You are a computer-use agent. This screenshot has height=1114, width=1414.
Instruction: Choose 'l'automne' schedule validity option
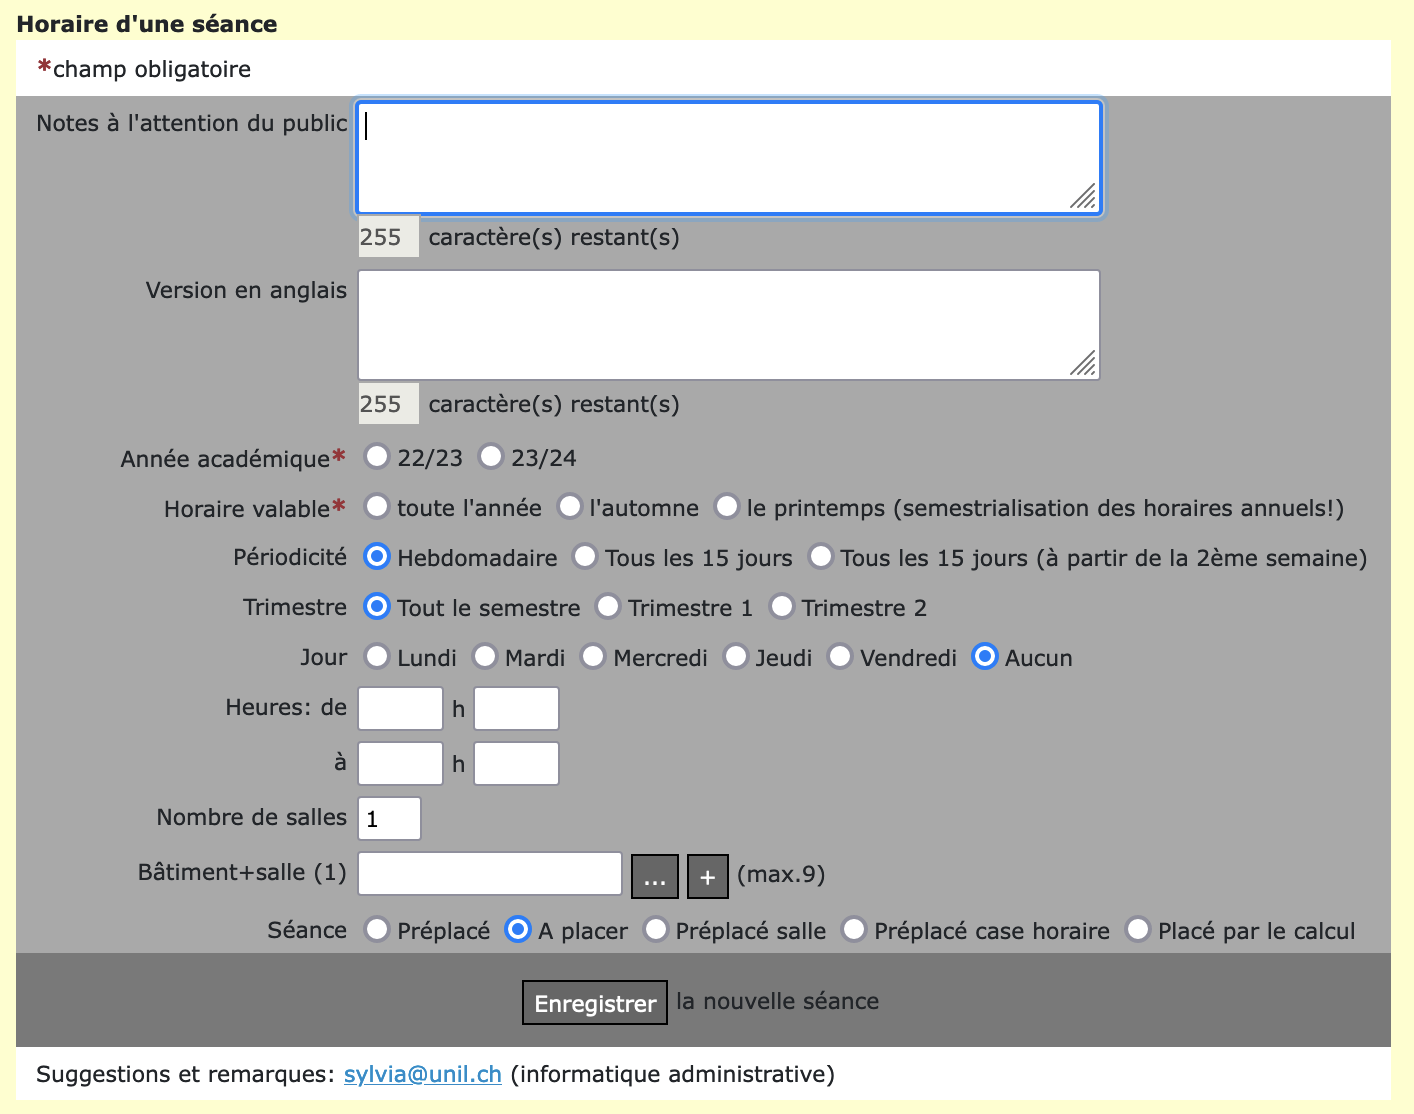pos(570,507)
